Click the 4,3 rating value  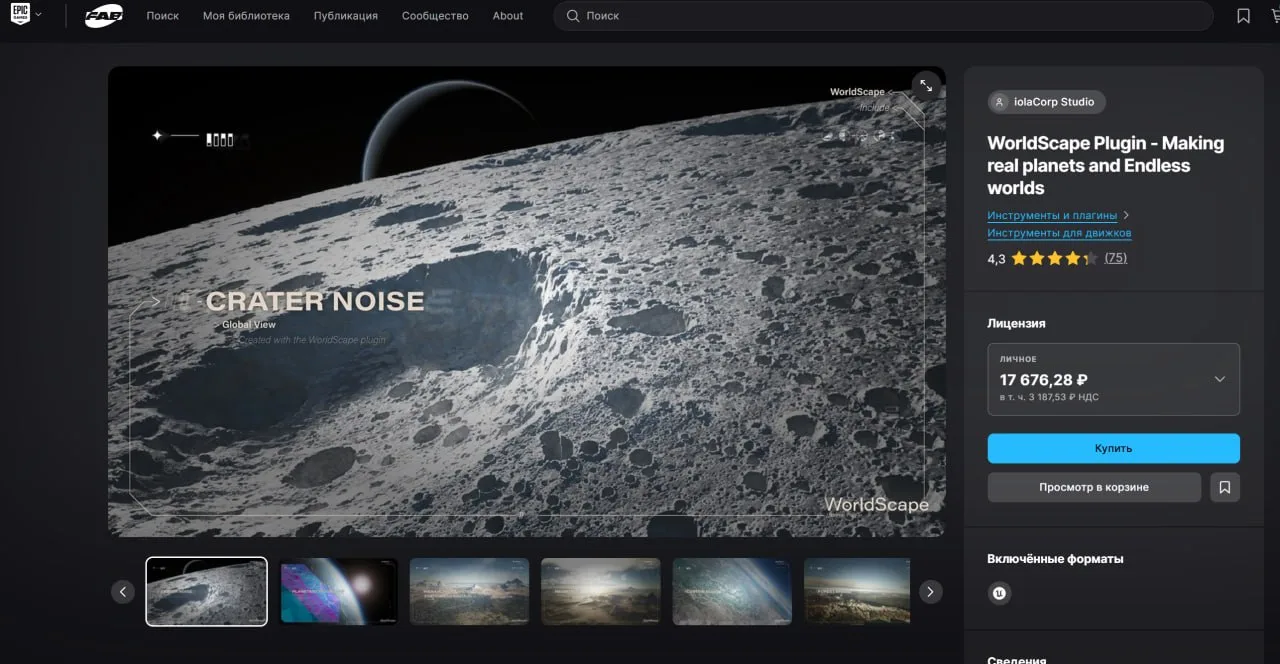[996, 258]
